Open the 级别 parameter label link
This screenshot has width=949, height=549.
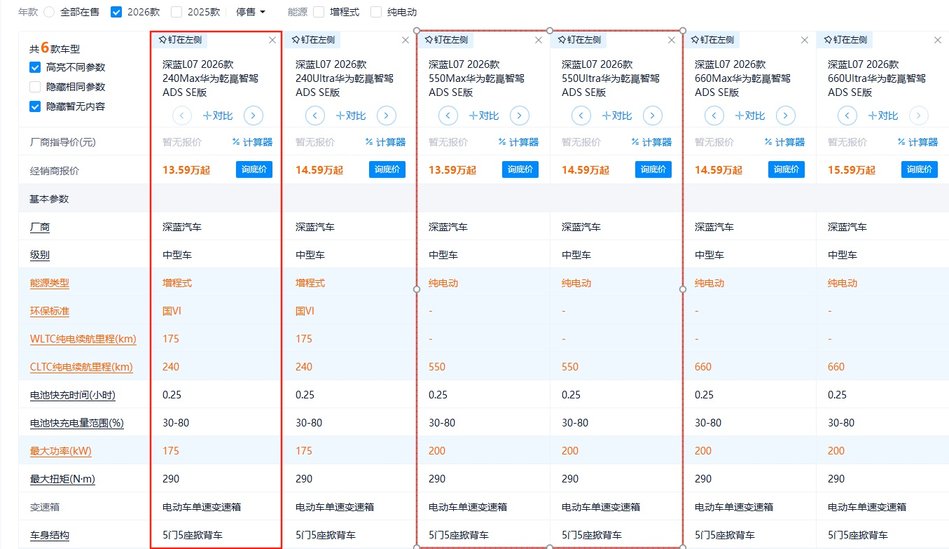[x=40, y=255]
